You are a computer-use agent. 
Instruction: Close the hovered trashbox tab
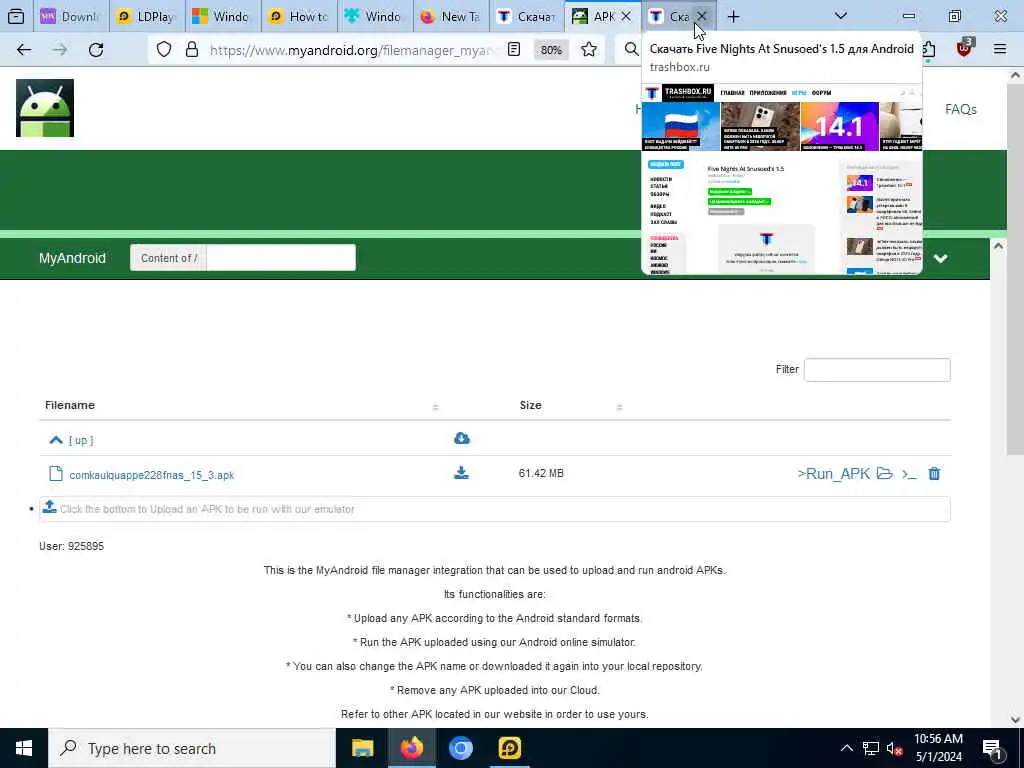[x=701, y=16]
